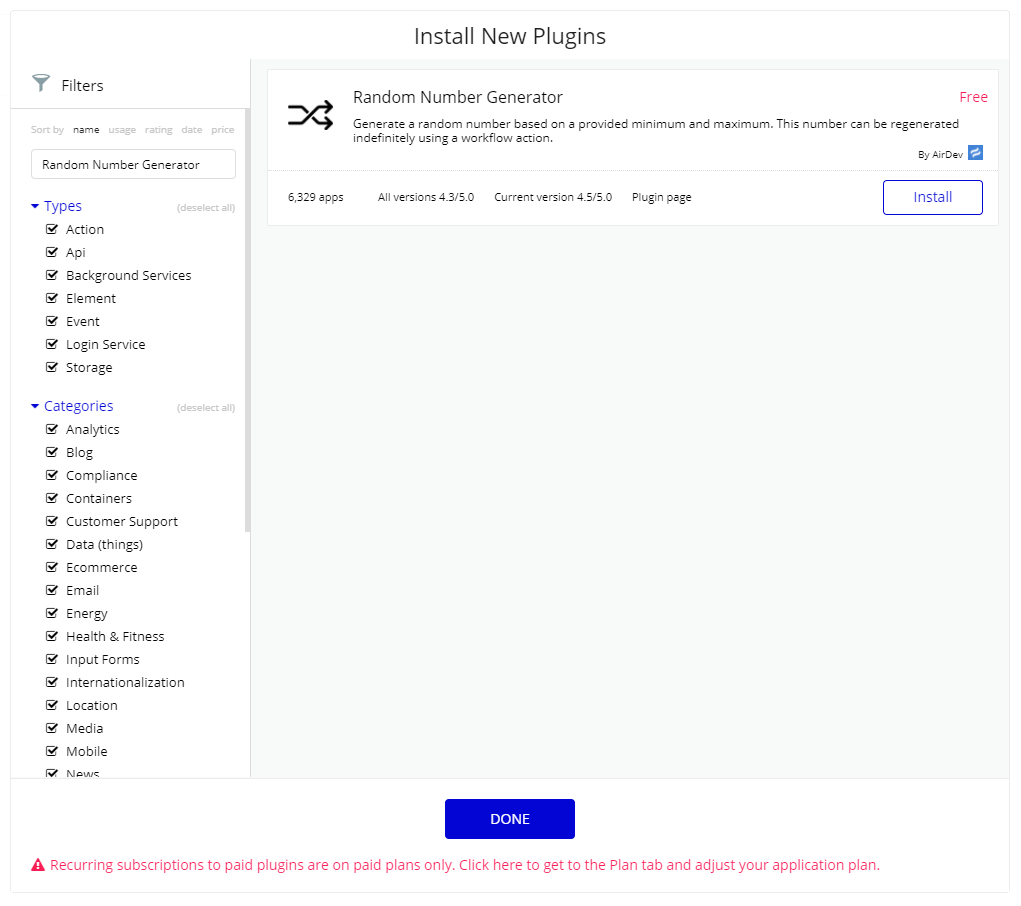This screenshot has height=906, width=1021.
Task: Uncheck the Customer Support checkbox
Action: [52, 521]
